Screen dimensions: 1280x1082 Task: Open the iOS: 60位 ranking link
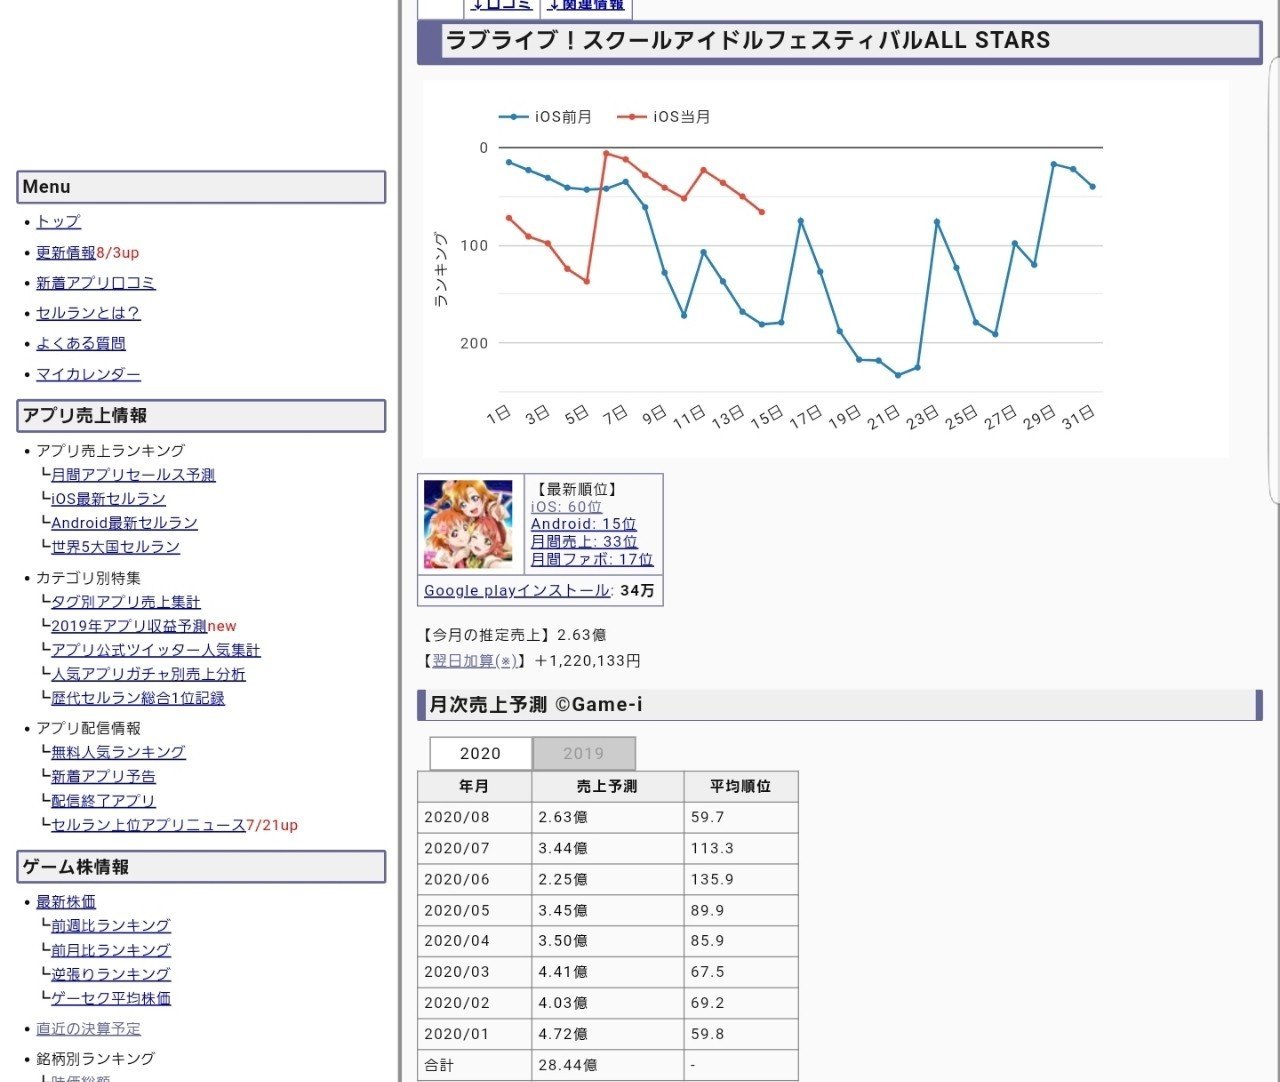click(566, 507)
